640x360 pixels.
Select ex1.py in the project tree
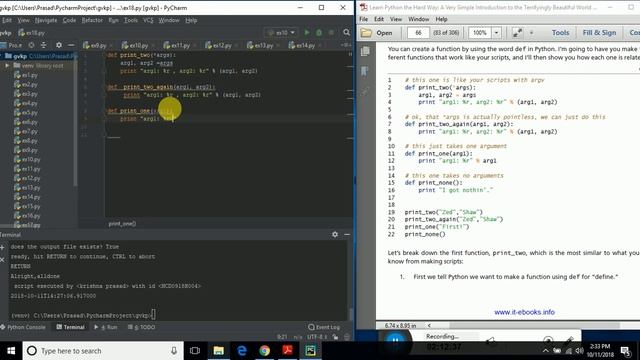point(26,75)
